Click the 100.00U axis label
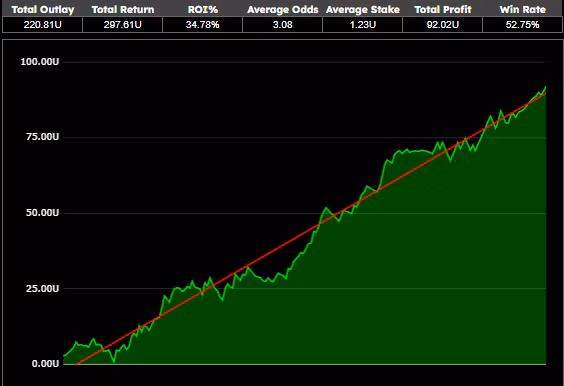This screenshot has width=564, height=386. [x=40, y=62]
